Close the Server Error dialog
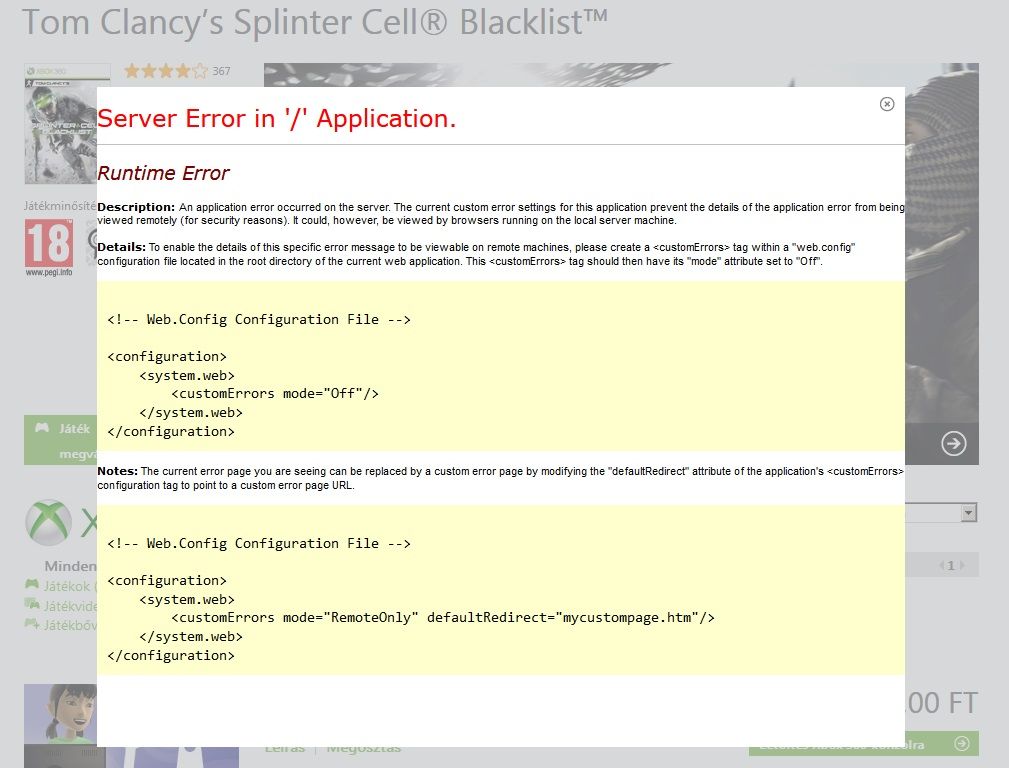This screenshot has height=768, width=1009. coord(887,104)
